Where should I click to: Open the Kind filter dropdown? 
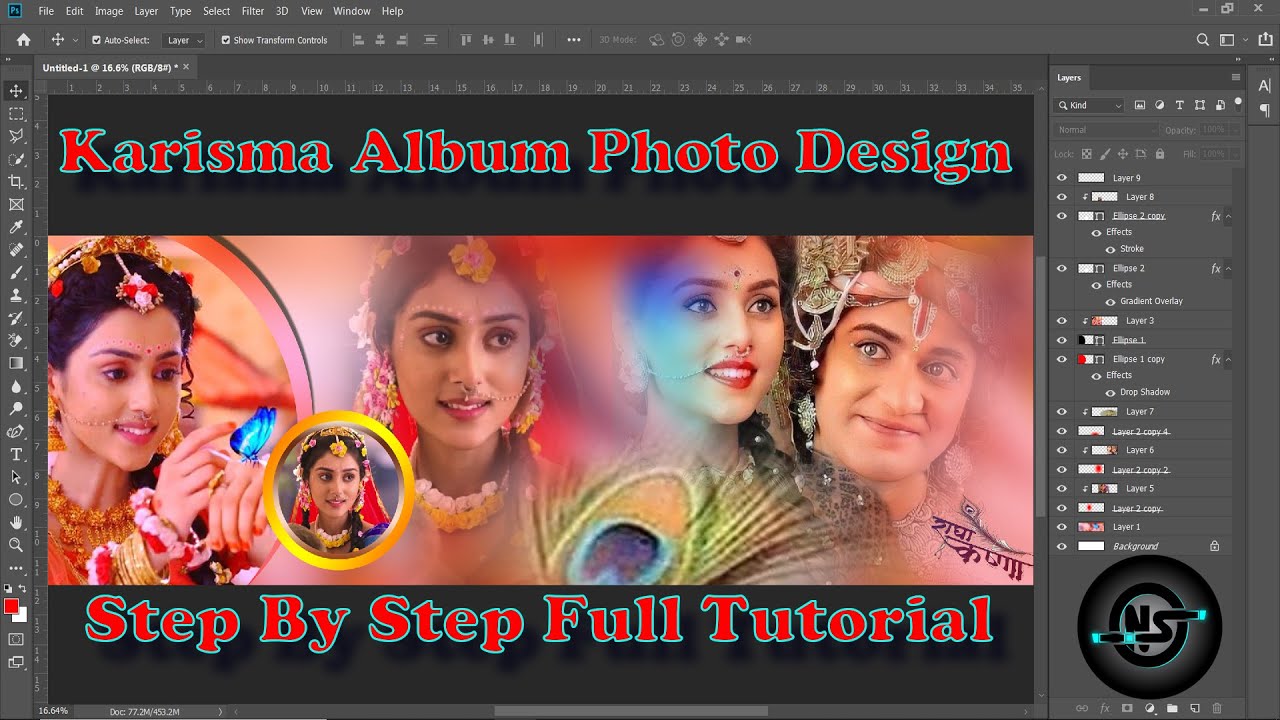tap(1090, 105)
